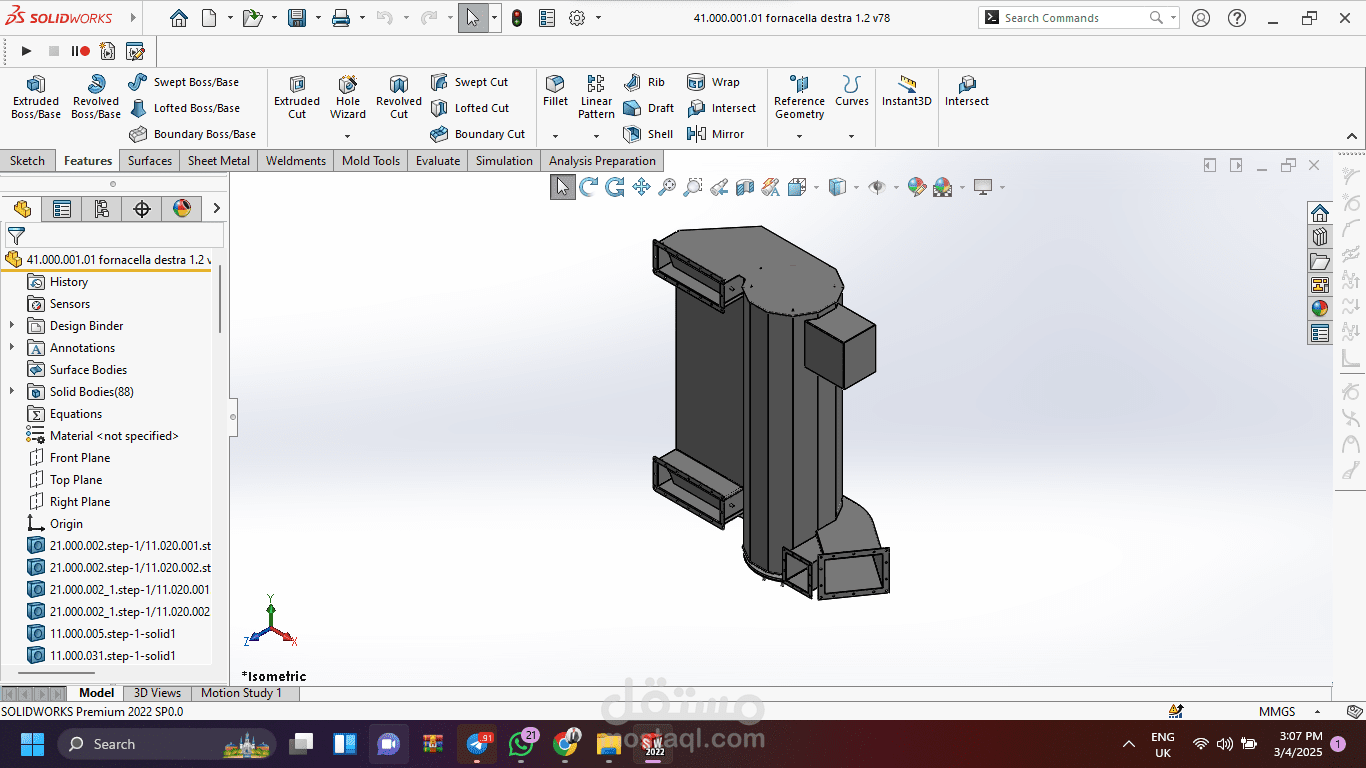Open Reference Geometry dropdown arrow
This screenshot has width=1366, height=768.
click(799, 136)
